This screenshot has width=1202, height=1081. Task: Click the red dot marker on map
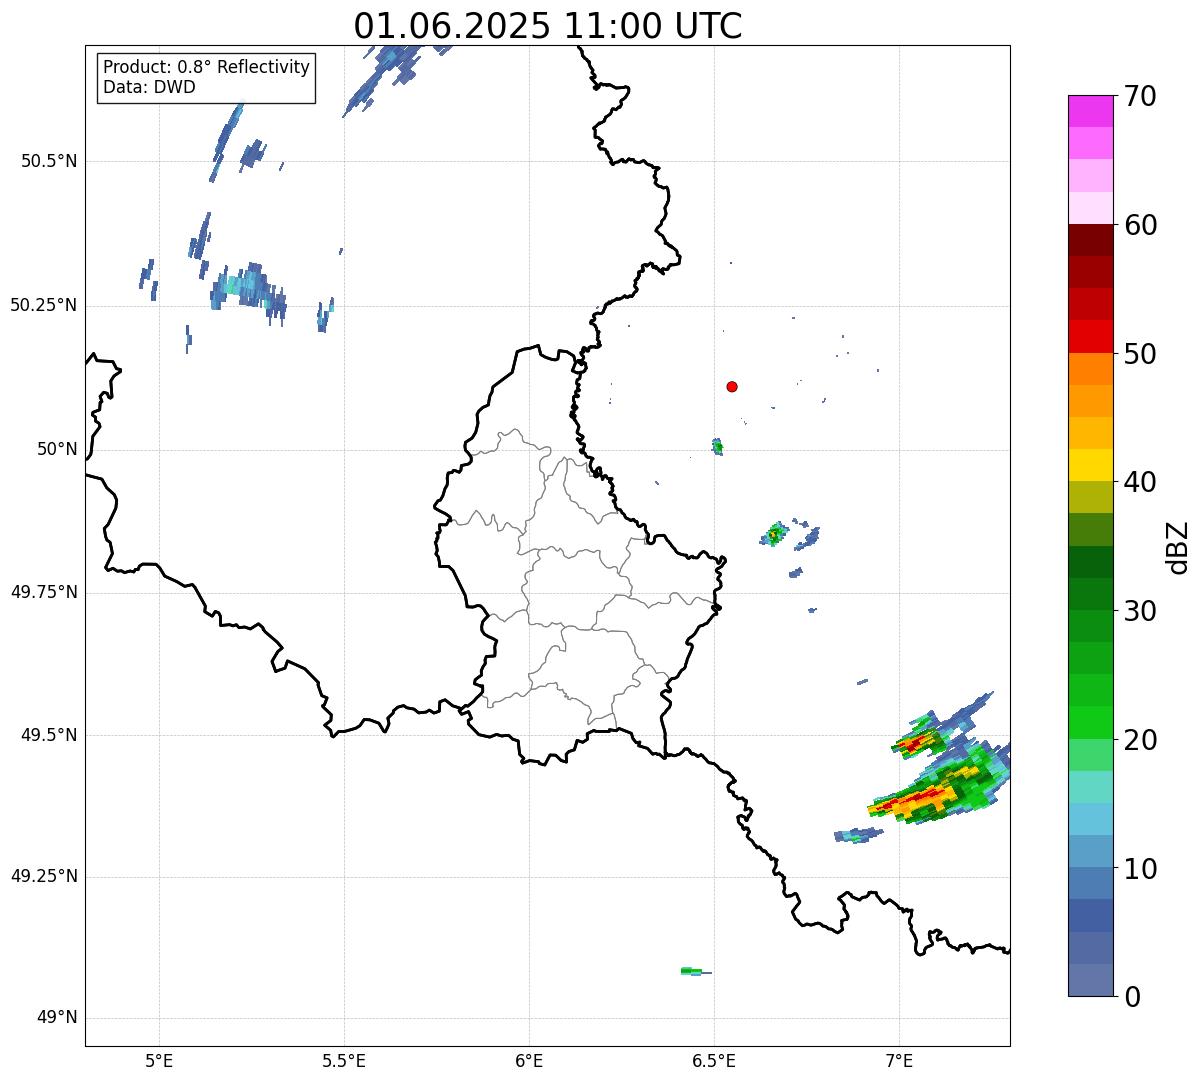click(x=732, y=386)
